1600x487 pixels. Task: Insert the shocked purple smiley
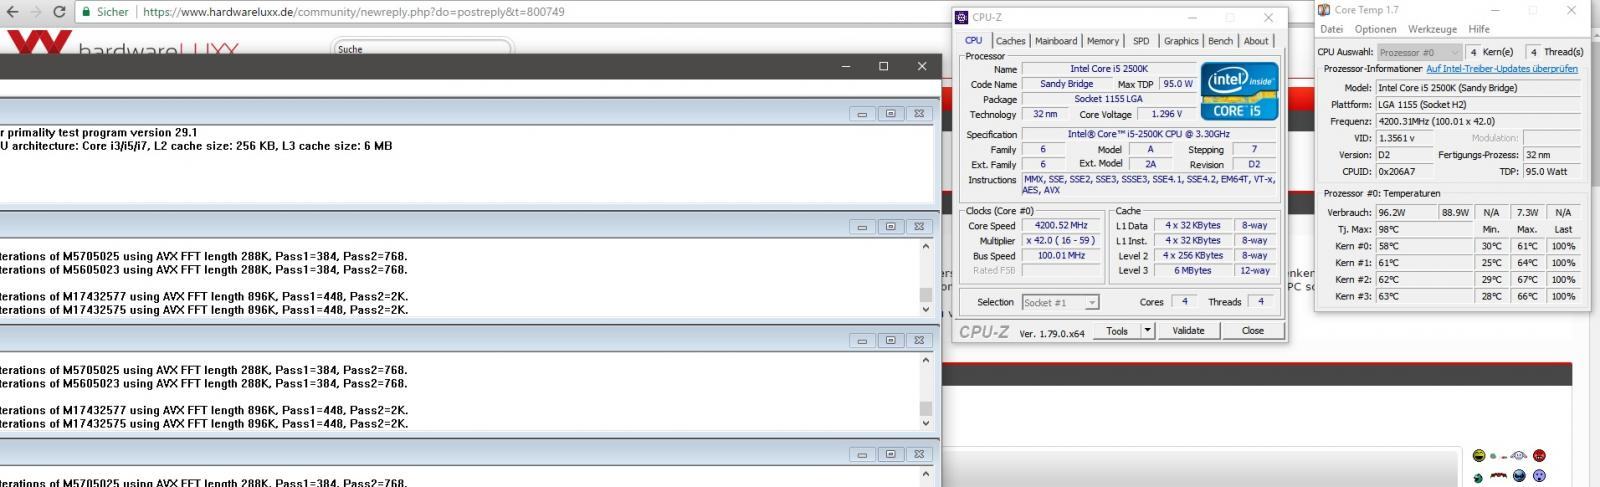coord(1539,476)
